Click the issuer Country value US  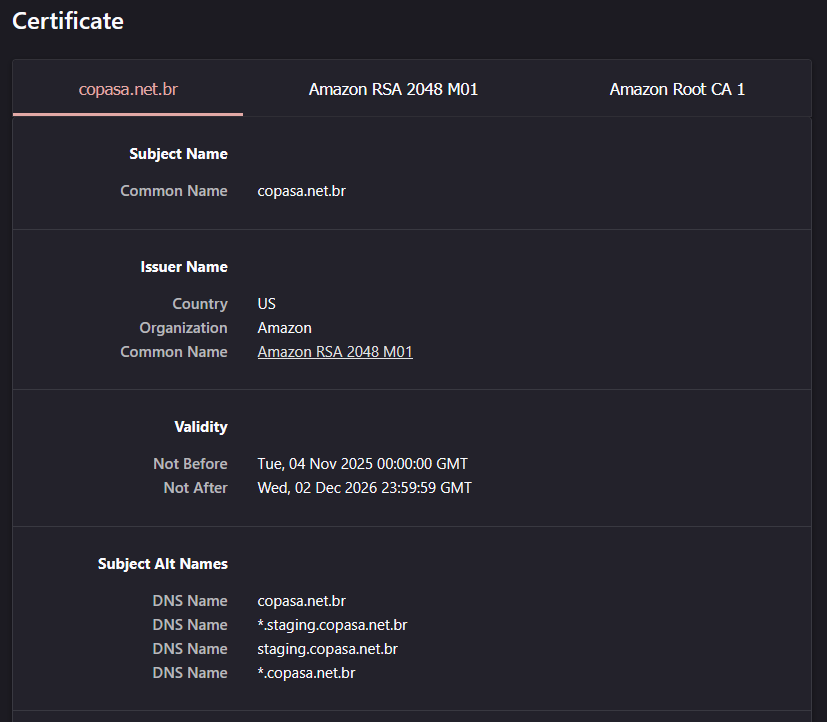pyautogui.click(x=266, y=304)
